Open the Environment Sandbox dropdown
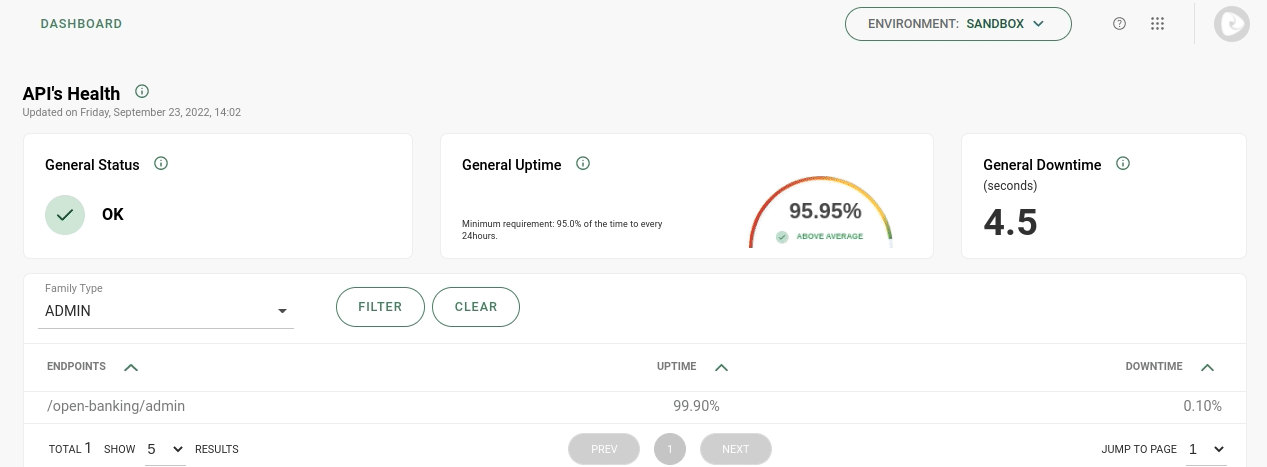The height and width of the screenshot is (467, 1267). (x=957, y=24)
